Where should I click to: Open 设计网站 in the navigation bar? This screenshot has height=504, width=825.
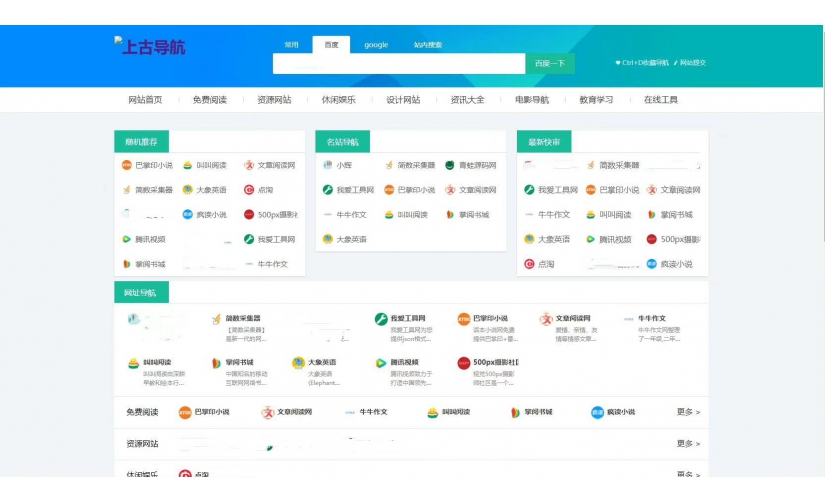[x=403, y=99]
